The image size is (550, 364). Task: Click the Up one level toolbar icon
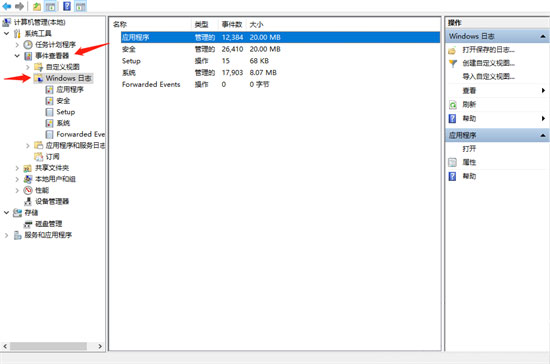(37, 6)
